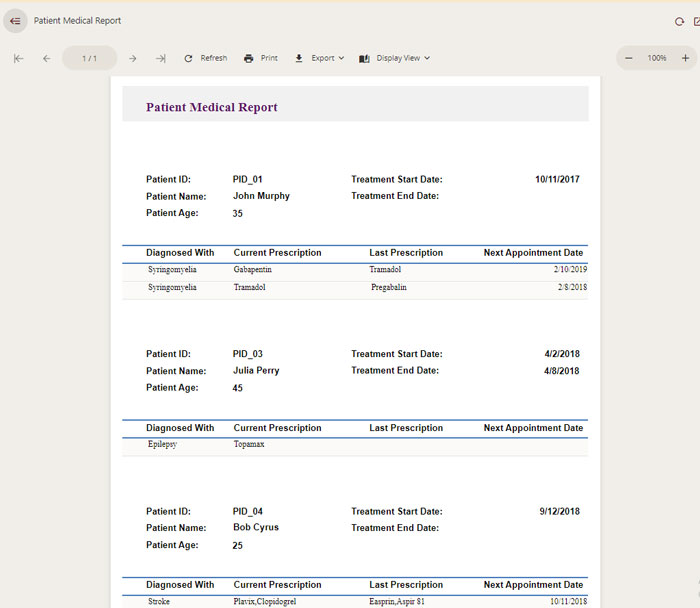Click the back menu icon beside the report title

[x=15, y=21]
